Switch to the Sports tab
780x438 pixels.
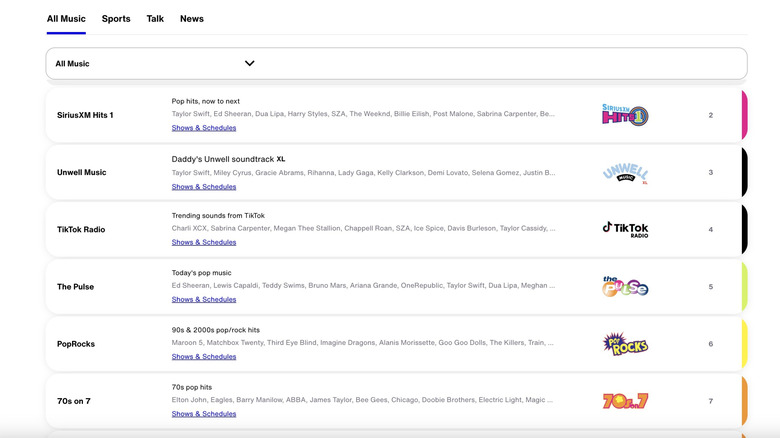click(116, 19)
